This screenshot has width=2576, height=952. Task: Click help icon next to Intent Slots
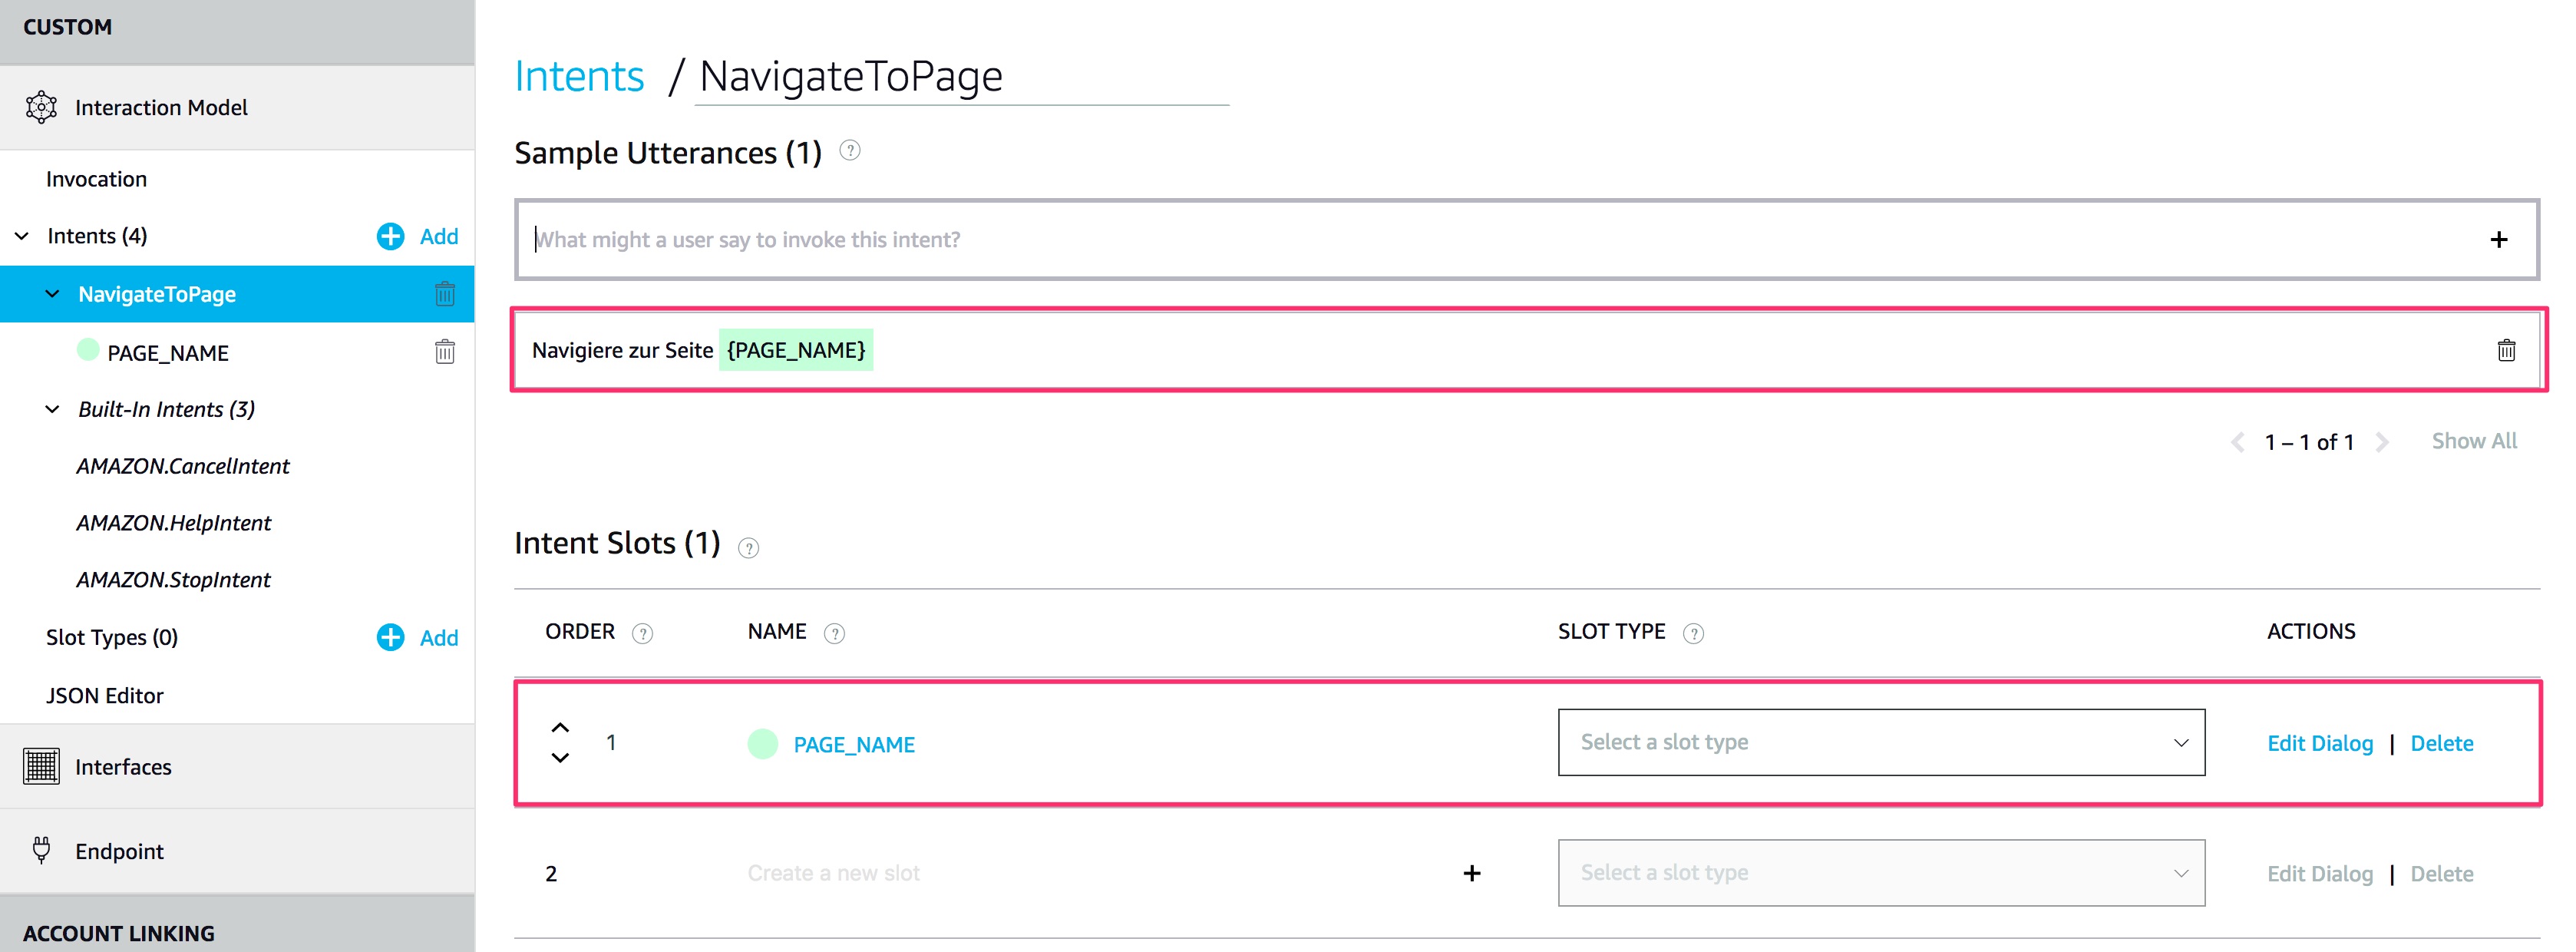pos(748,548)
